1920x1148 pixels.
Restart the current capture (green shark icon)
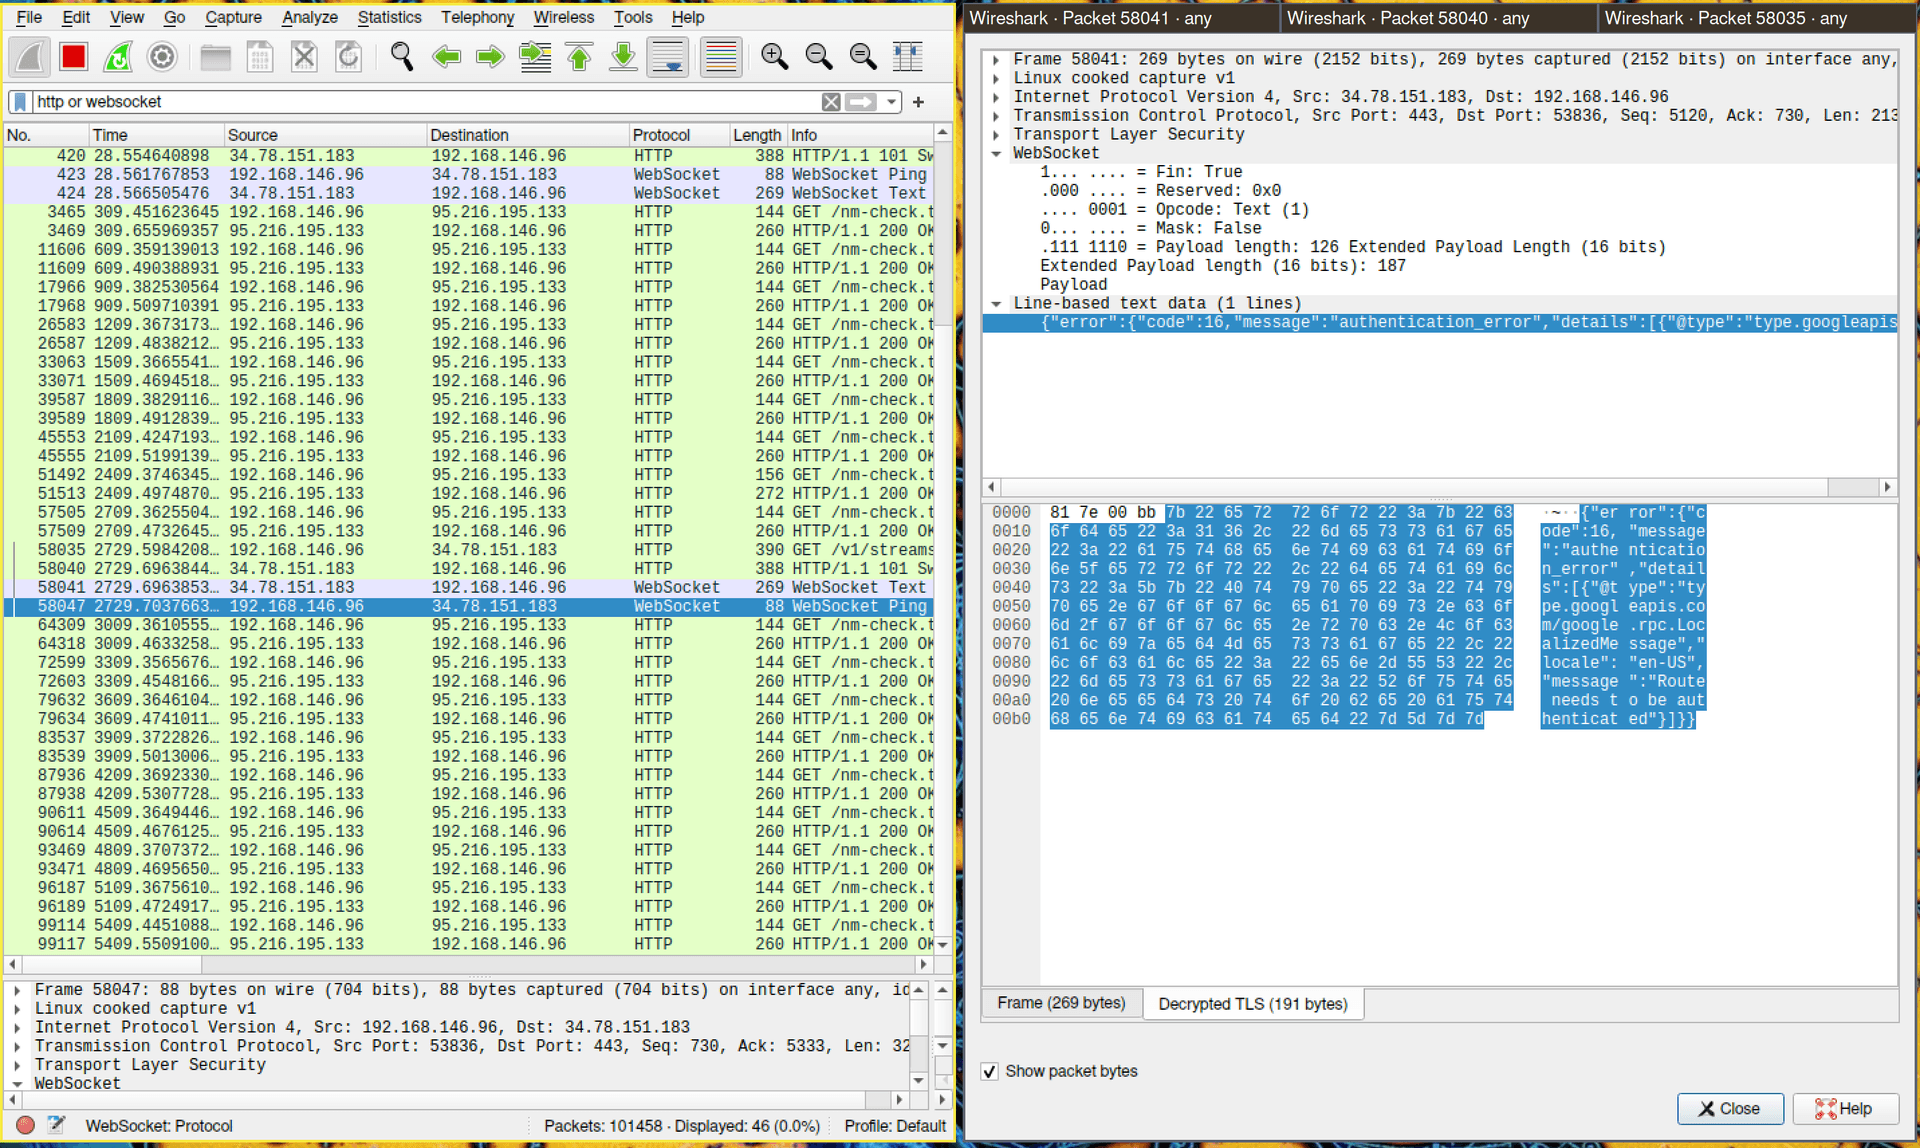coord(117,57)
